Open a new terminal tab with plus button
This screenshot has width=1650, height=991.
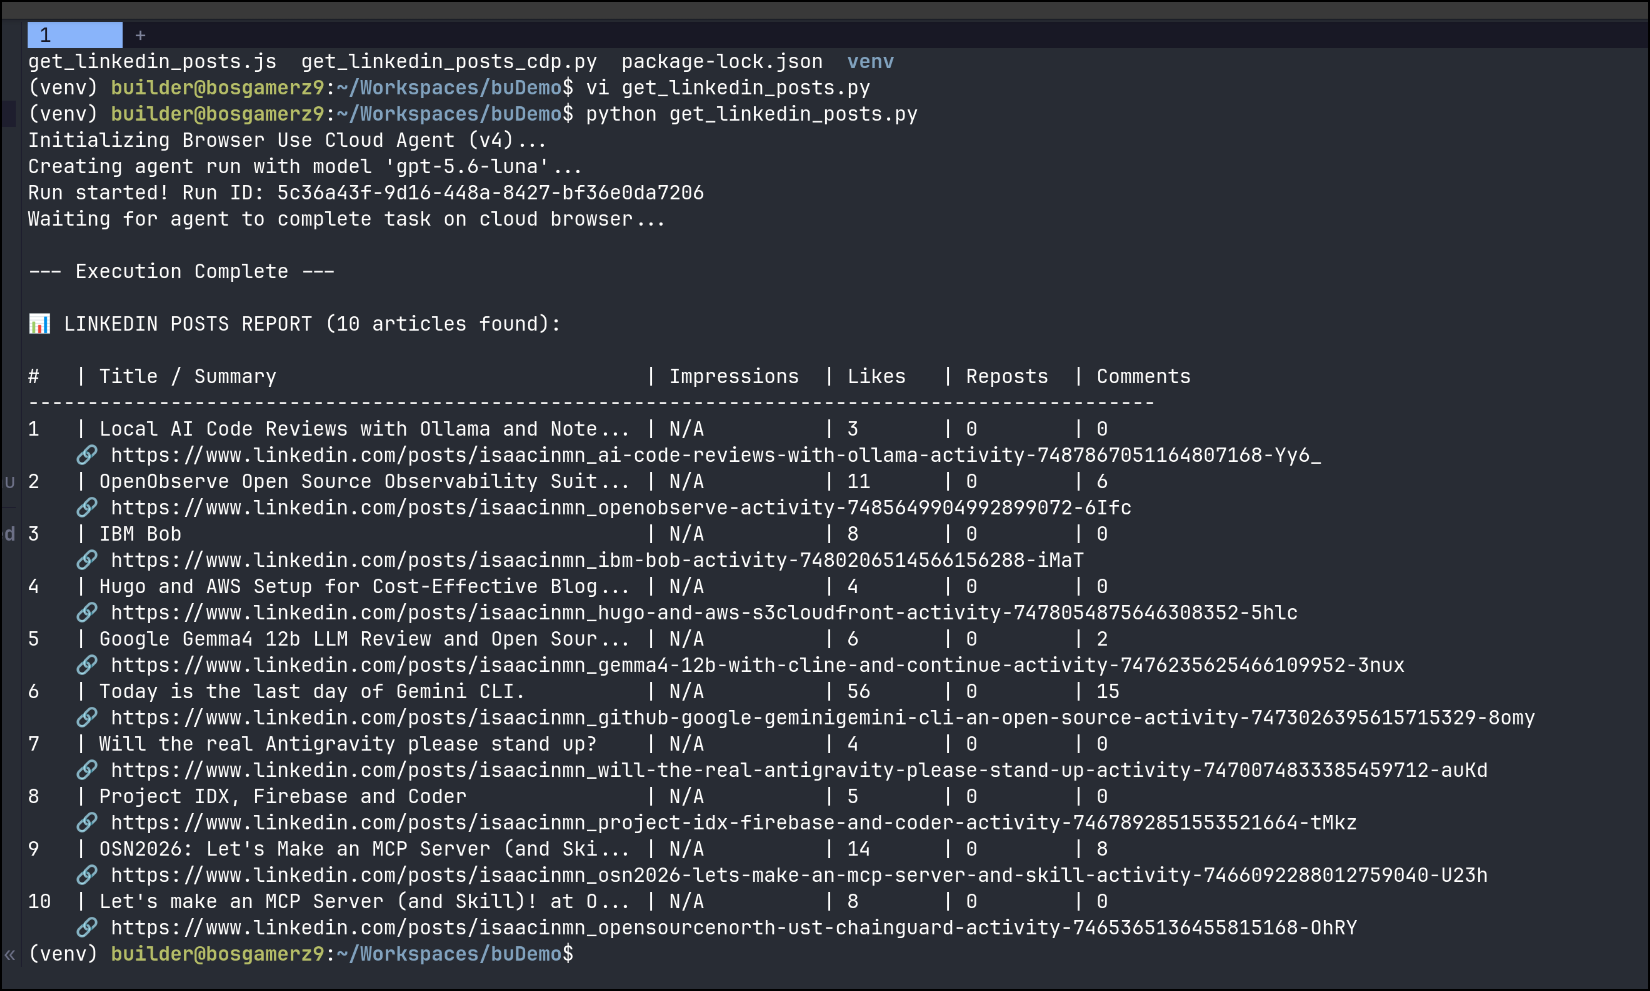click(140, 35)
